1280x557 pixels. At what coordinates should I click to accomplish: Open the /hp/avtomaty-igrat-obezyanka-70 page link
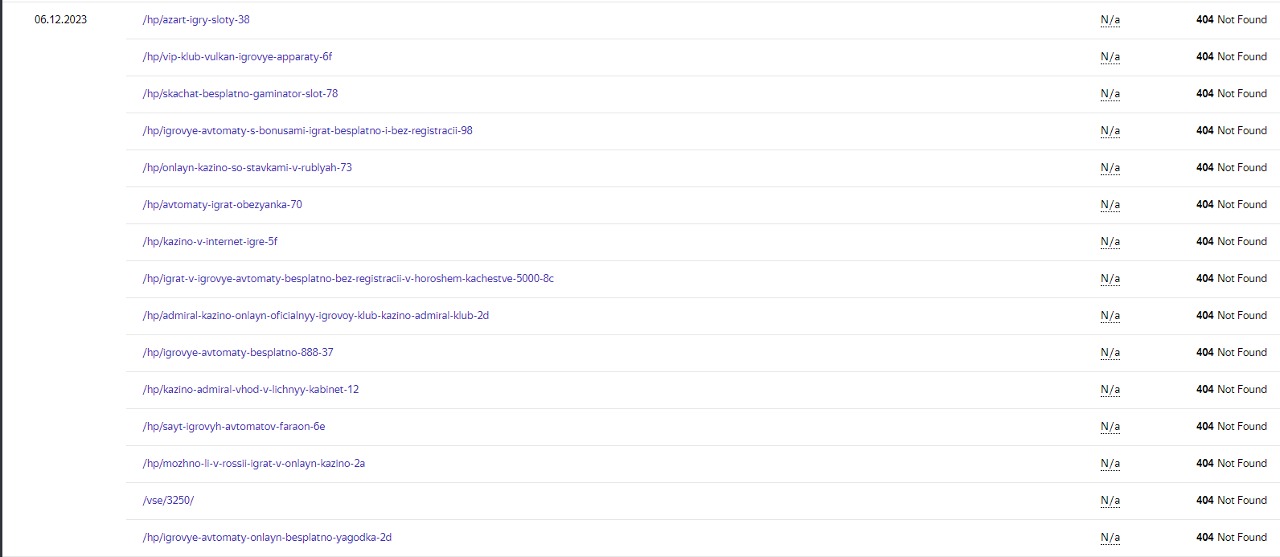222,205
